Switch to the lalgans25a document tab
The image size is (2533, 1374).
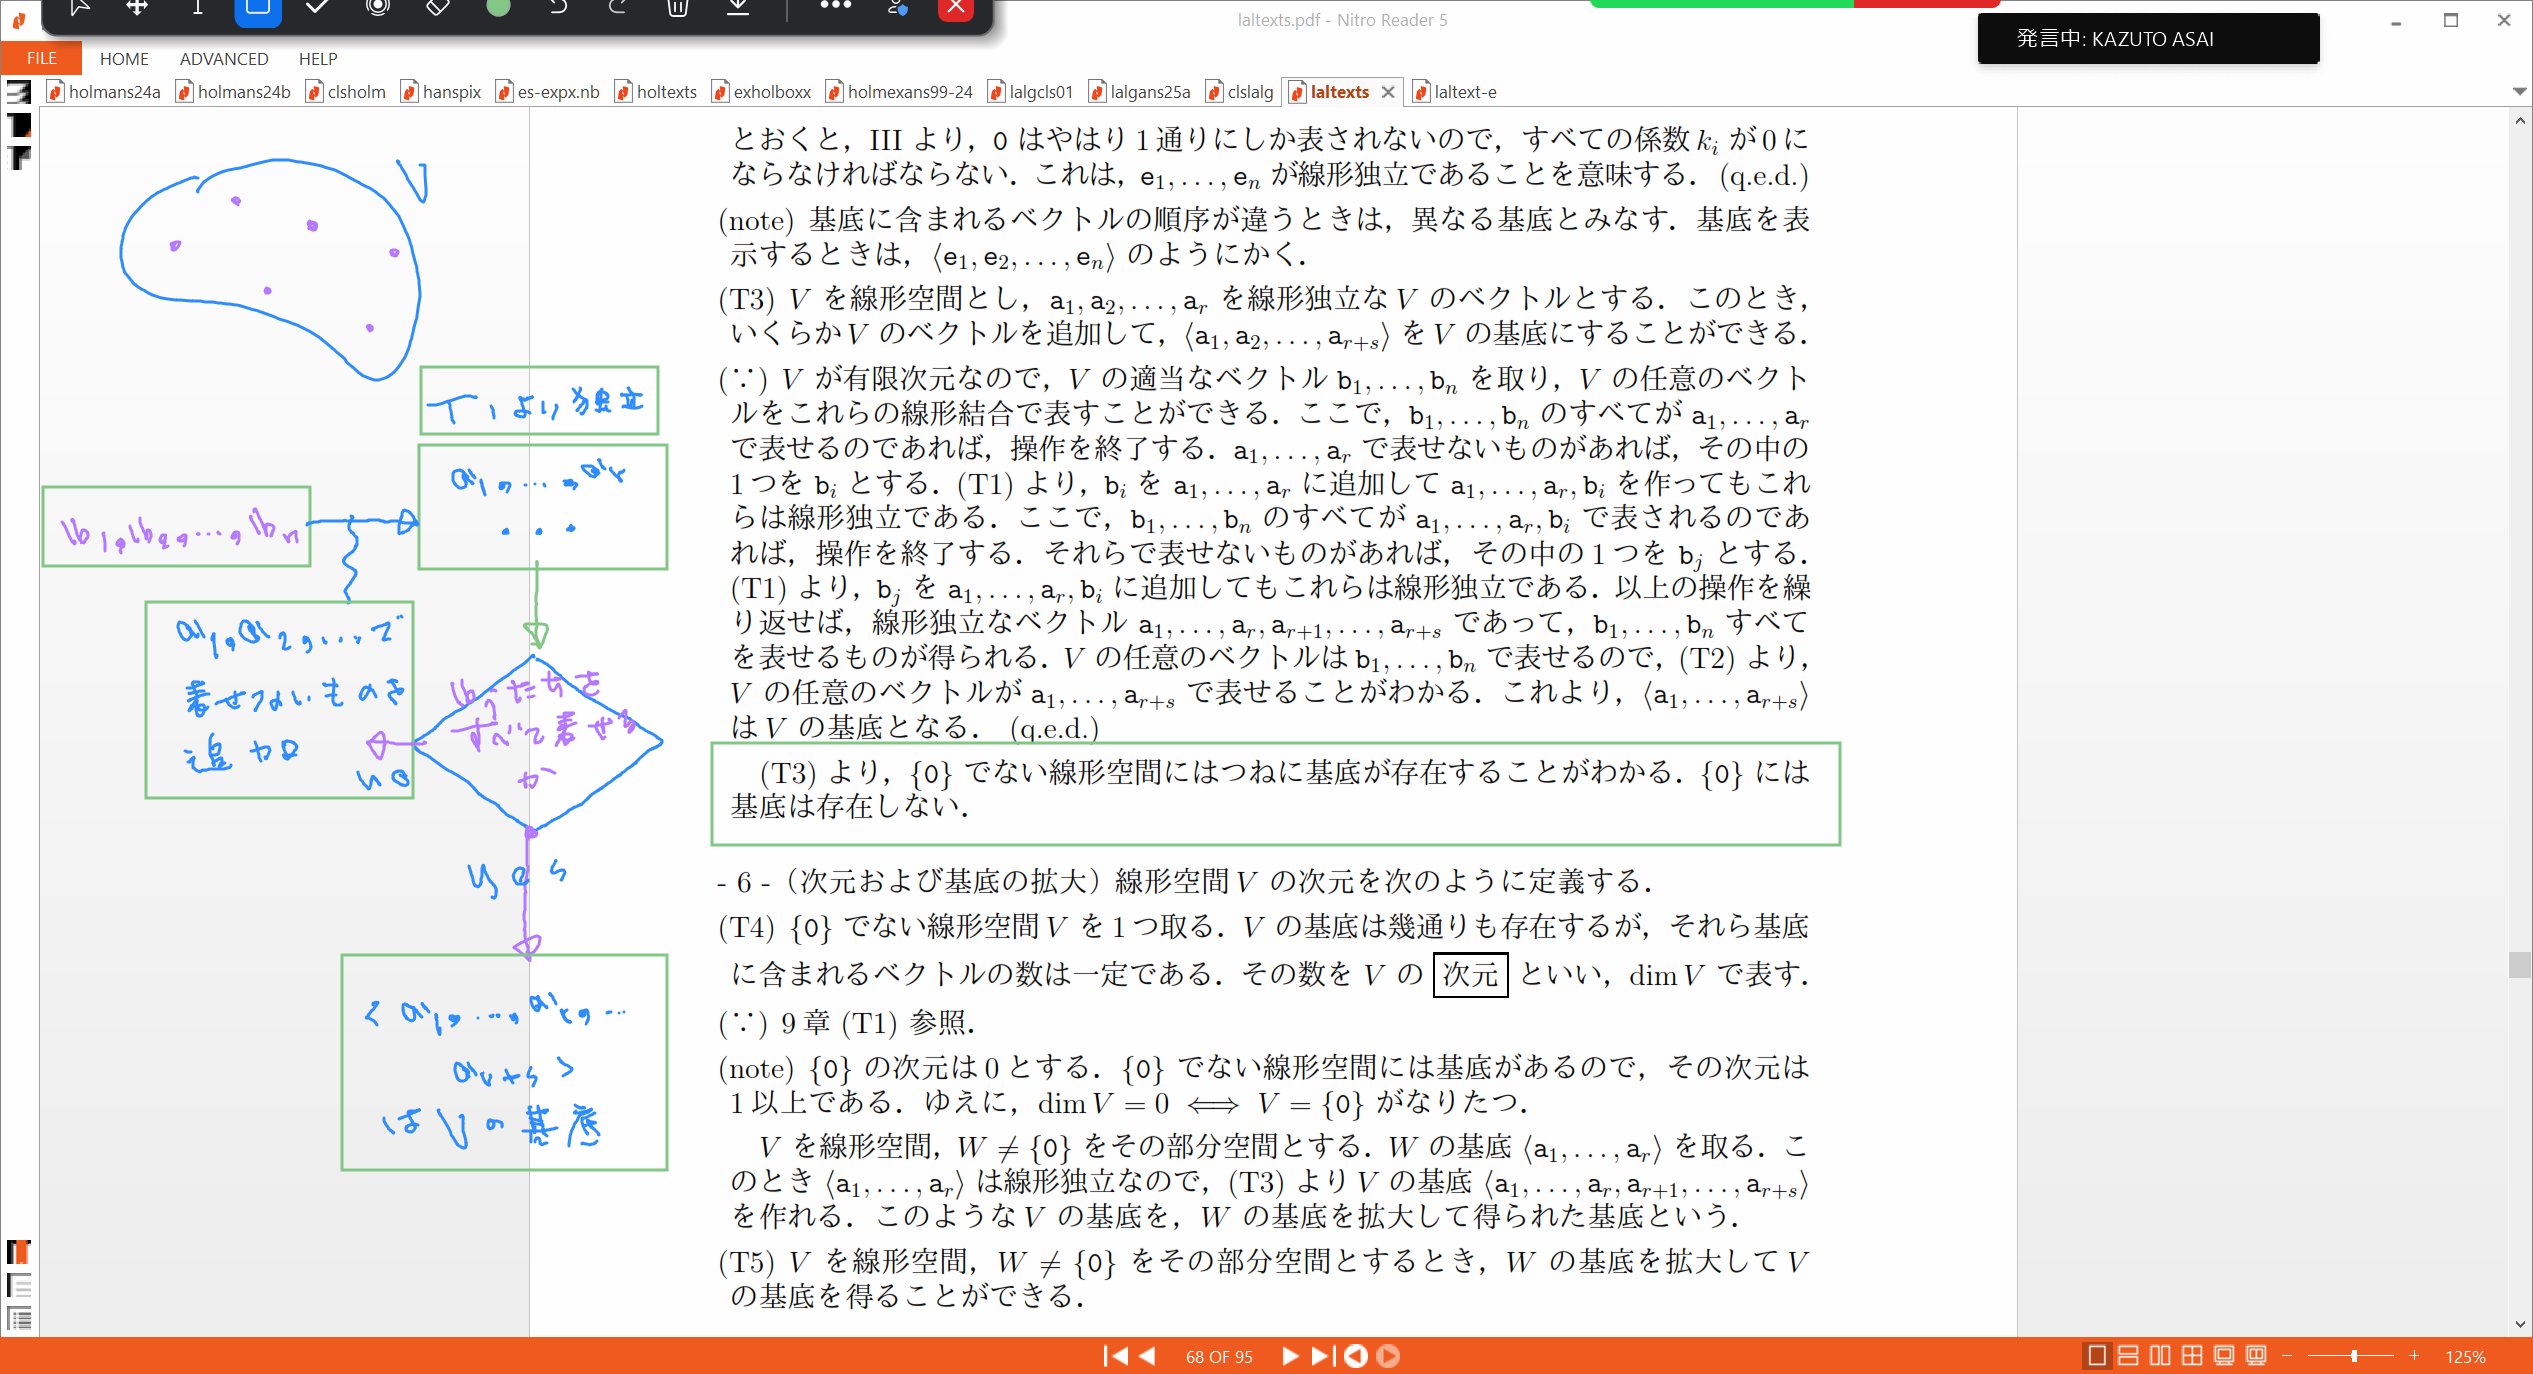(1140, 92)
